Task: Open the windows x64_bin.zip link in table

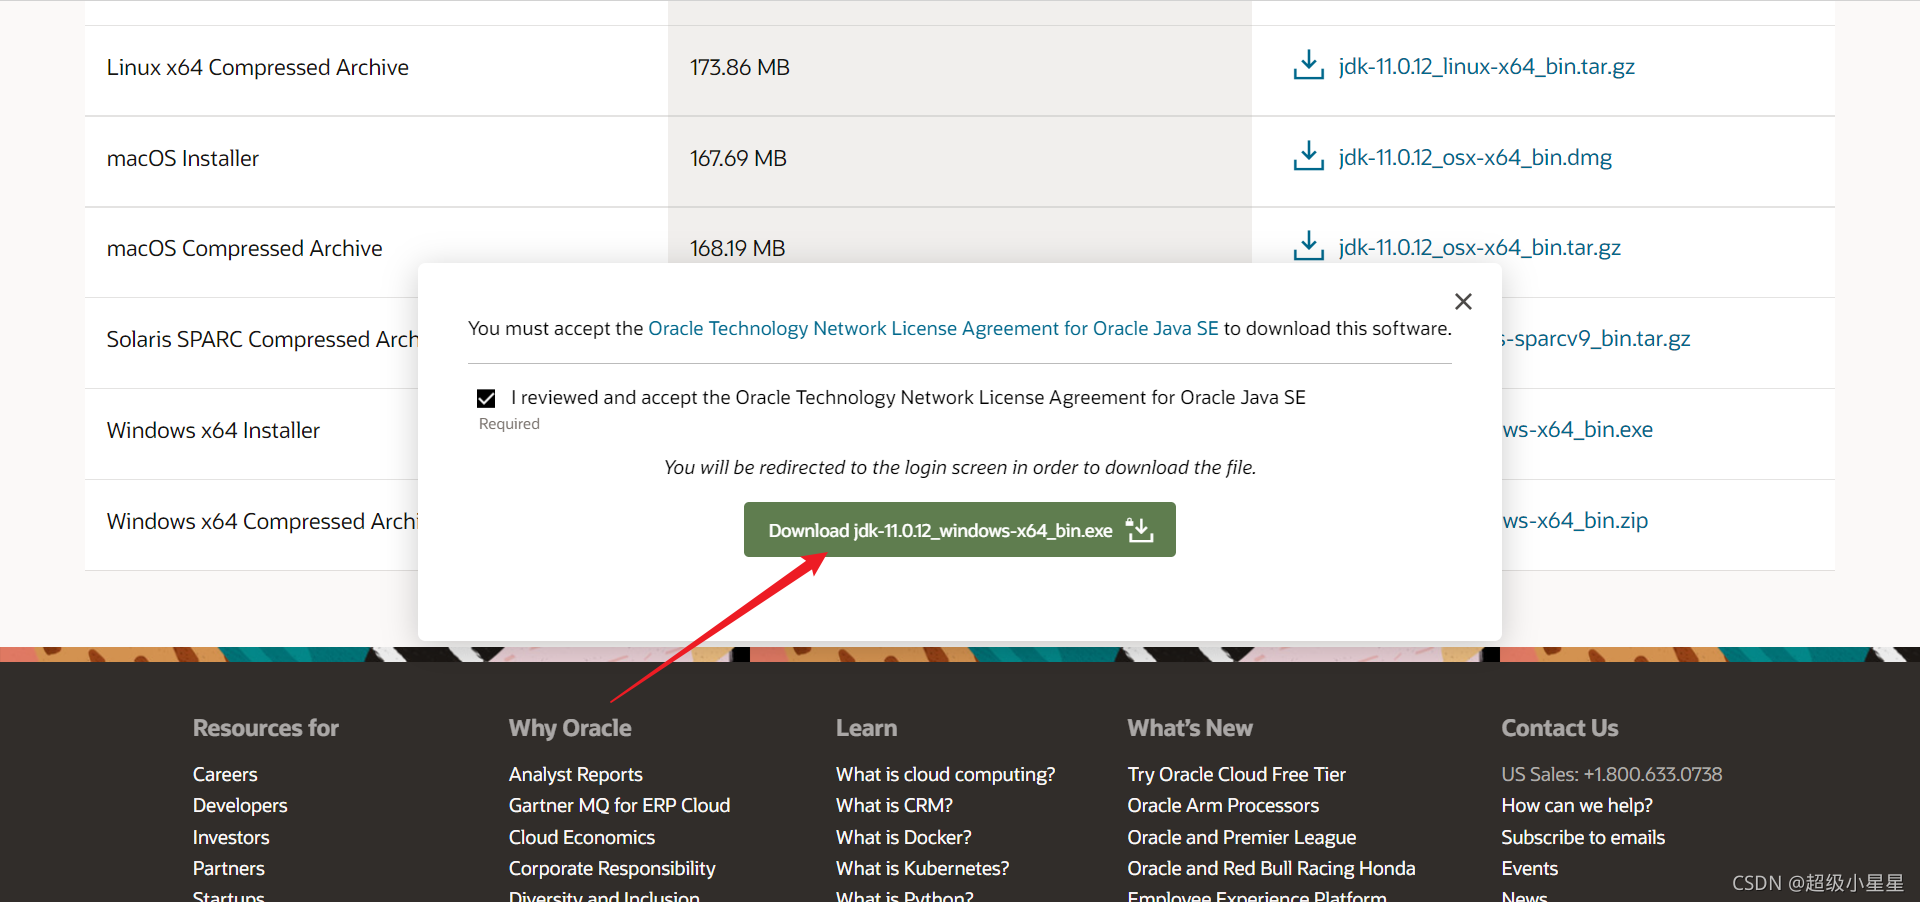Action: point(1575,520)
